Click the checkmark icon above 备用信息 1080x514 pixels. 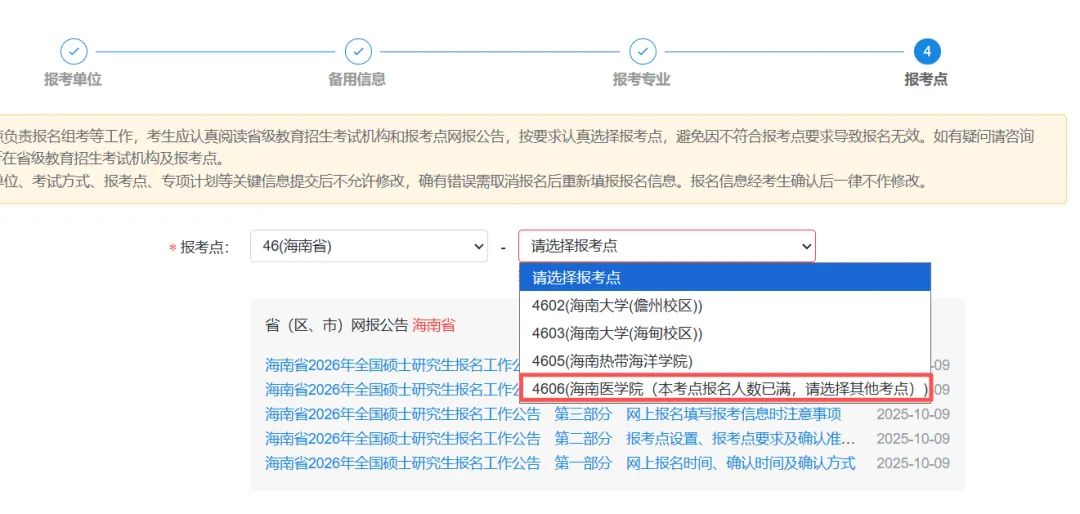(357, 51)
